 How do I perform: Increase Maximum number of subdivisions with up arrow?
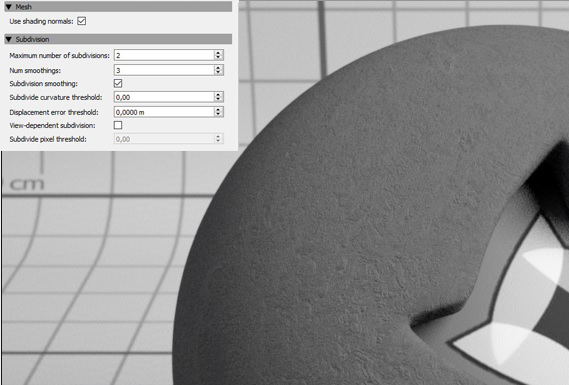[218, 53]
